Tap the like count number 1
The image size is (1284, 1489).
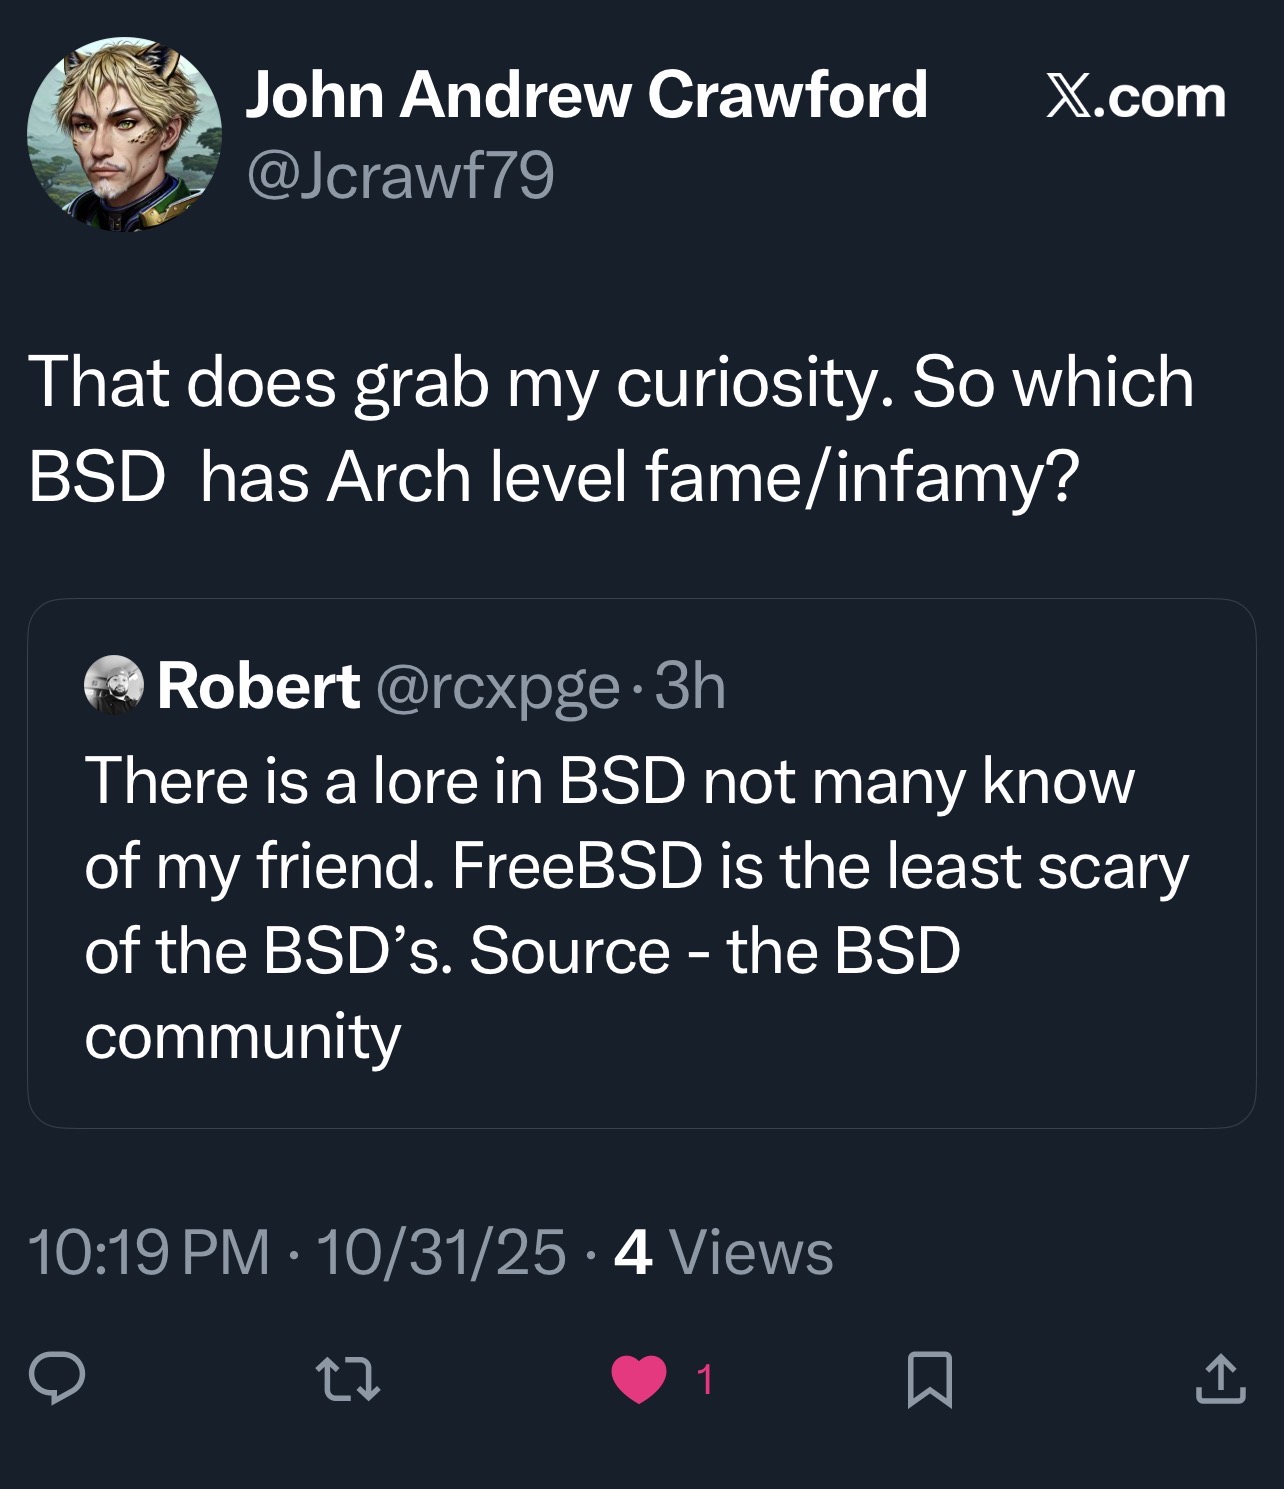point(704,1379)
